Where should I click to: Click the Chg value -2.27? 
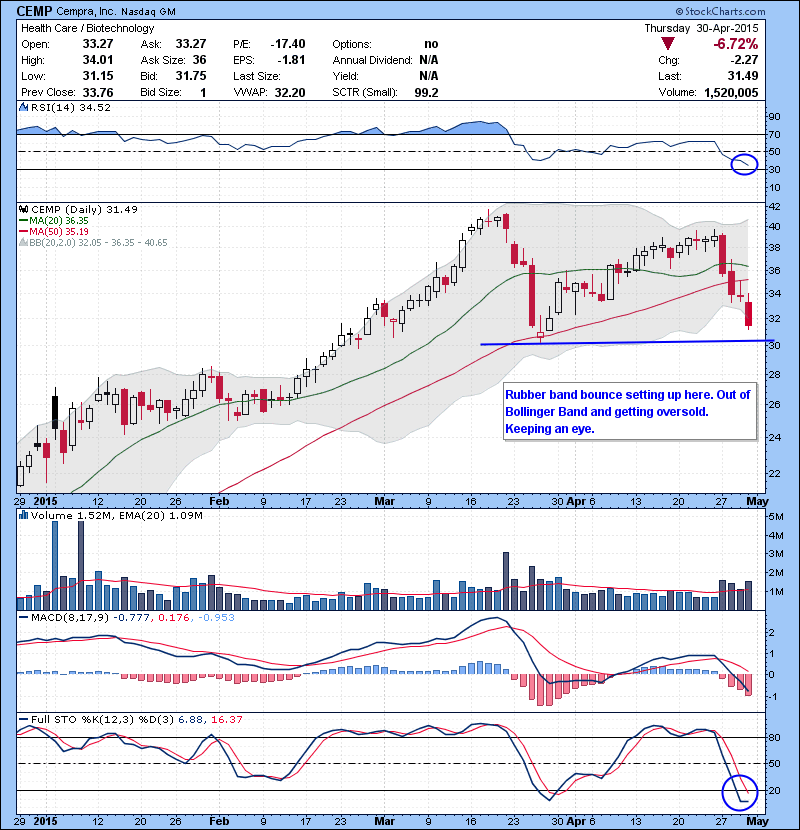(x=743, y=60)
